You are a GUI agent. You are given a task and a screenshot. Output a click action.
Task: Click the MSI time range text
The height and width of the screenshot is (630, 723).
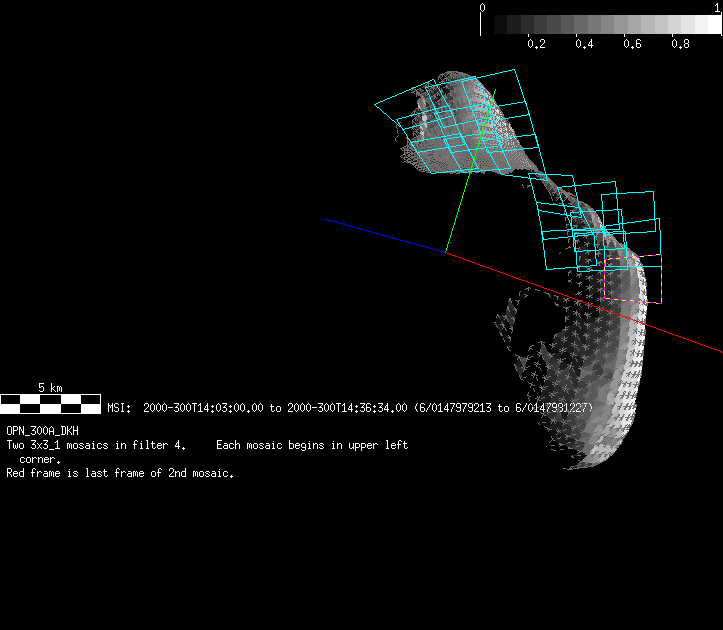click(x=350, y=408)
